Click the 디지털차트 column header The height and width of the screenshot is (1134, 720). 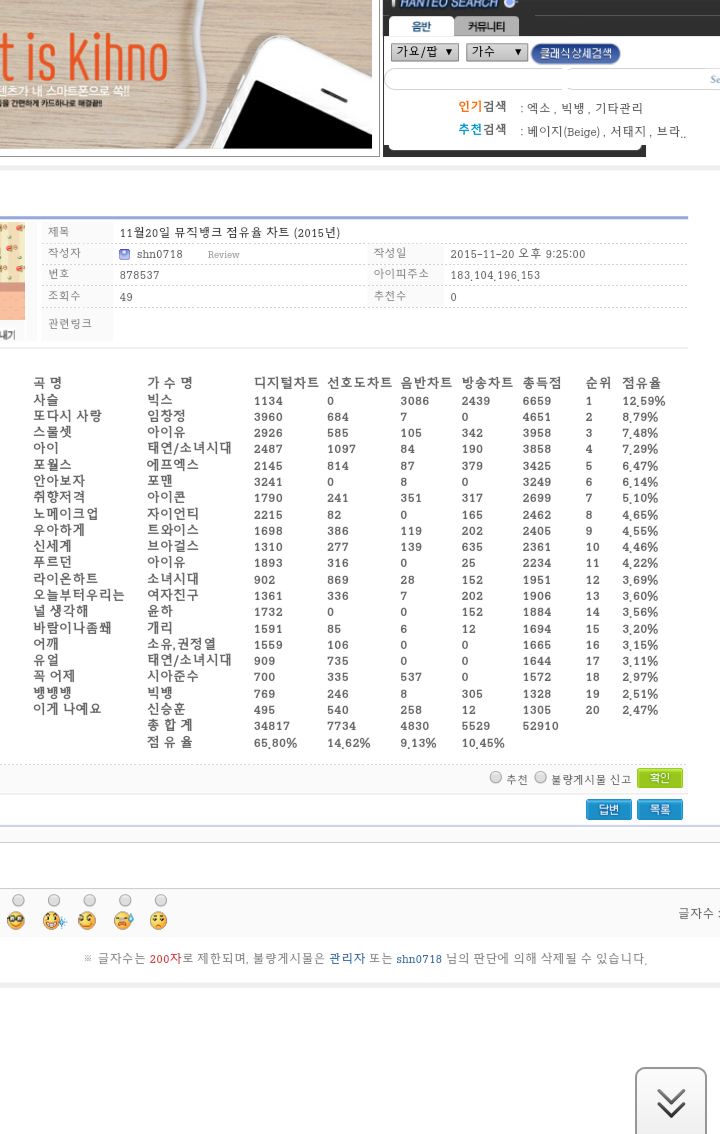[x=286, y=383]
